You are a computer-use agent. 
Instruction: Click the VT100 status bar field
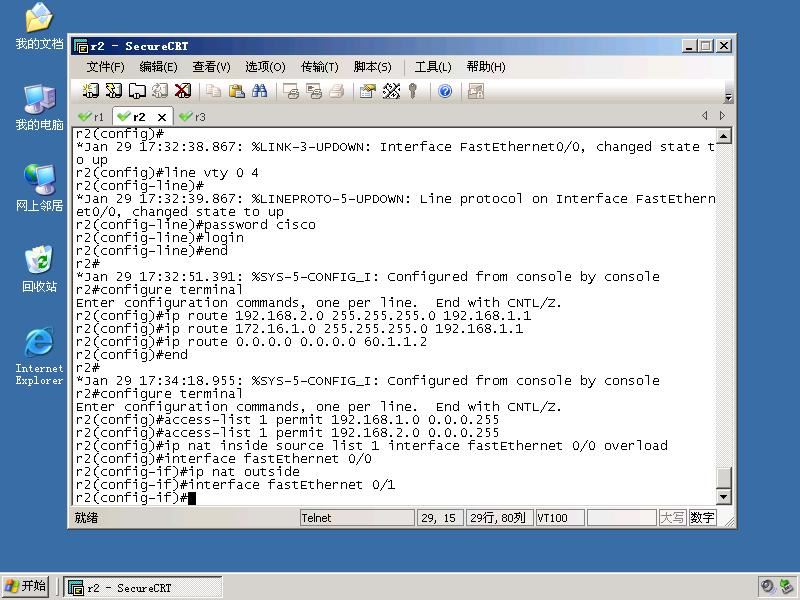click(559, 518)
